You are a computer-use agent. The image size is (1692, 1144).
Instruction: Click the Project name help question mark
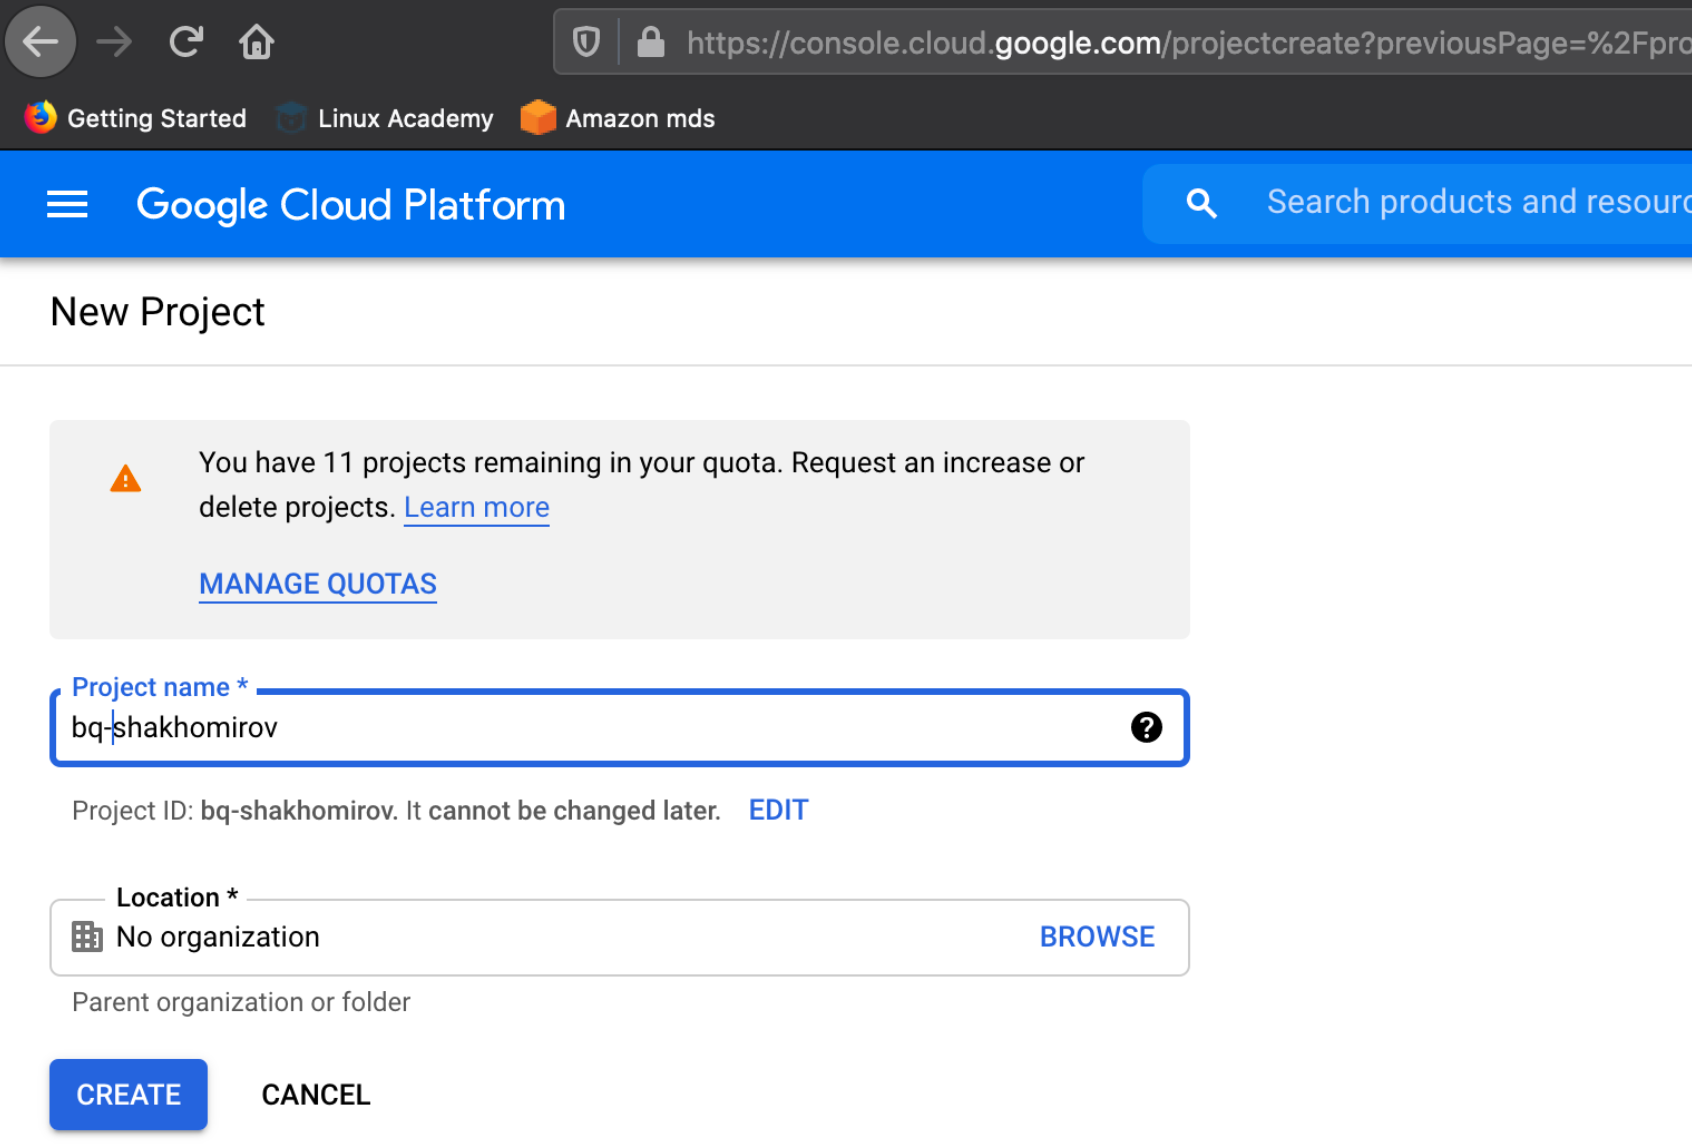1146,727
